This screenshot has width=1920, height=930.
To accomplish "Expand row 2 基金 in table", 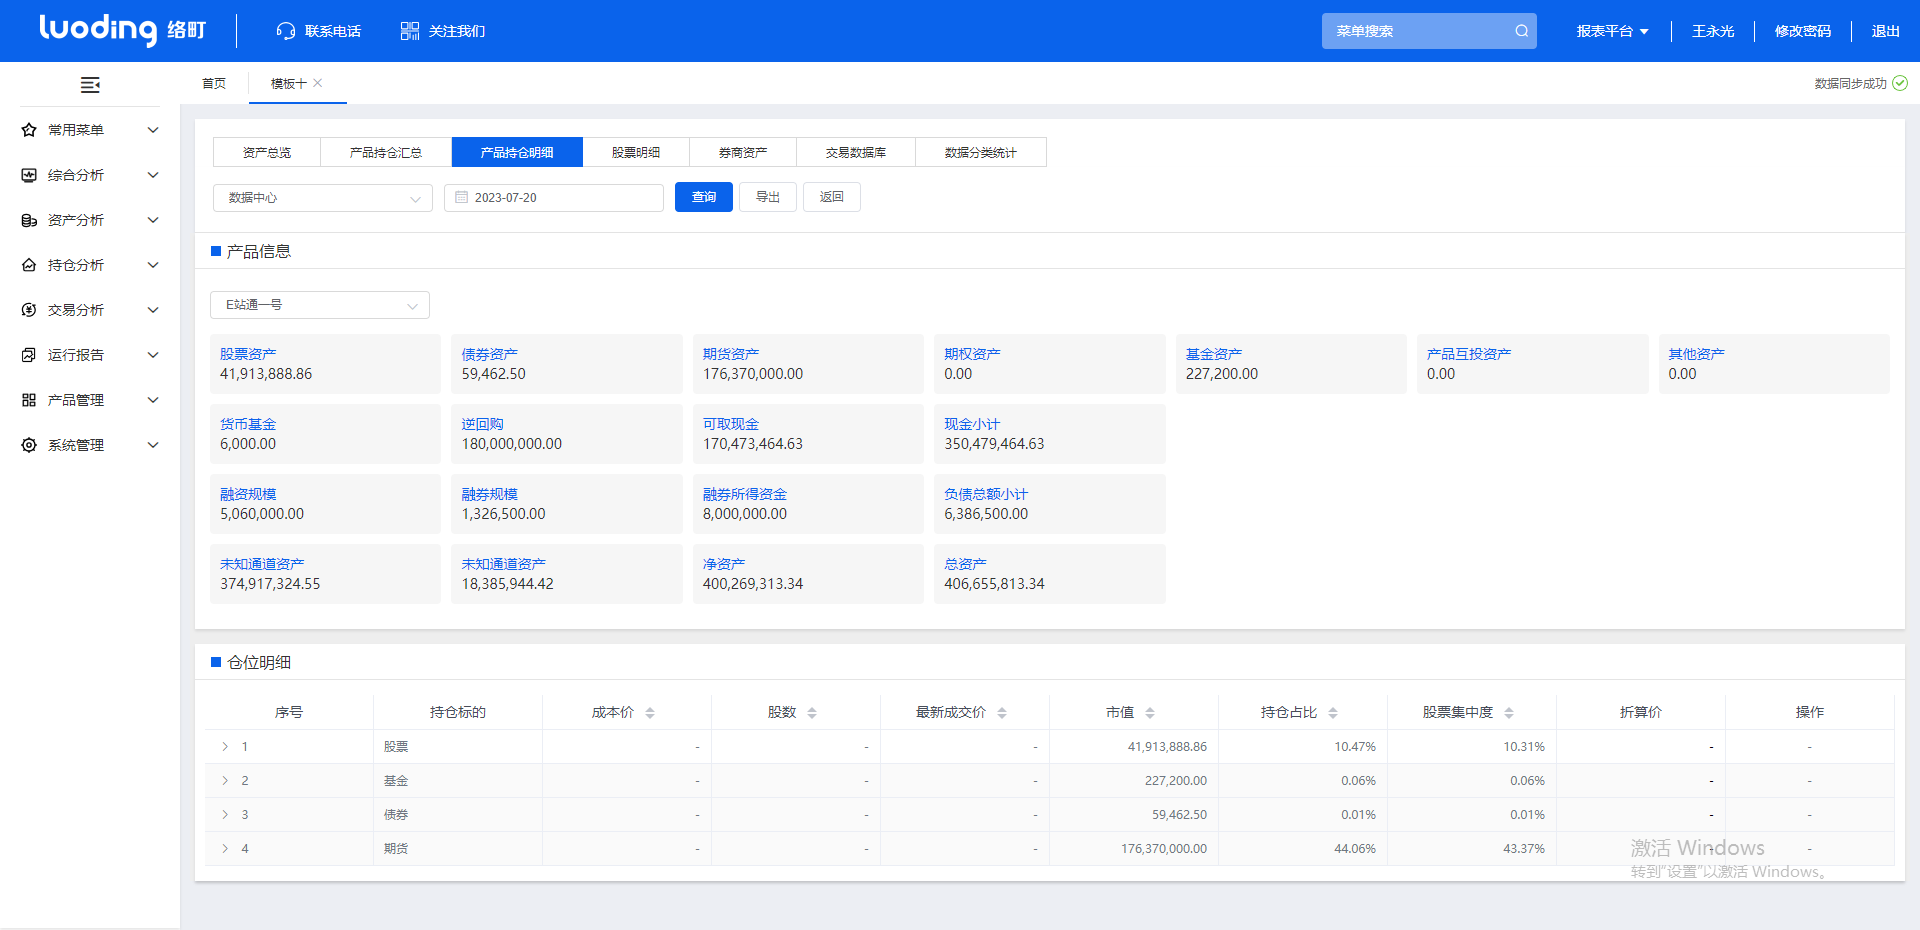I will pos(225,781).
